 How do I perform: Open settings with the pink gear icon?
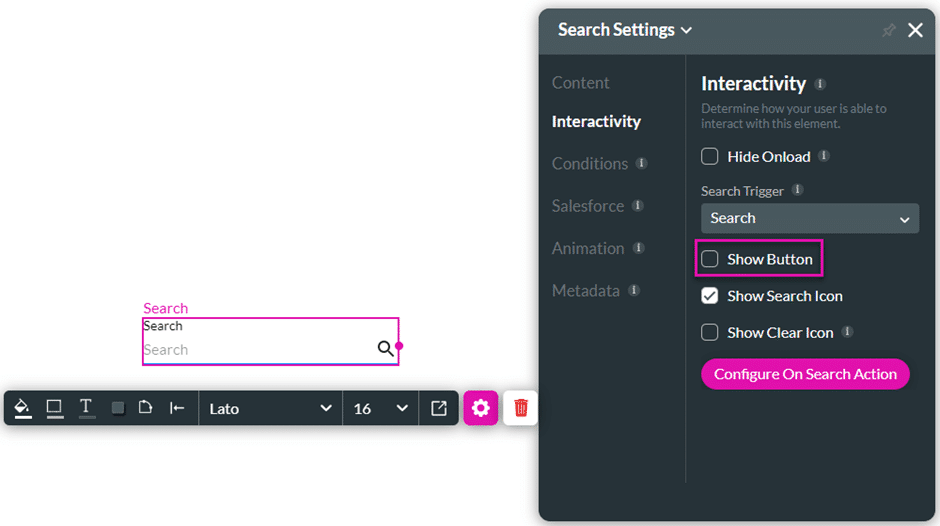(481, 408)
